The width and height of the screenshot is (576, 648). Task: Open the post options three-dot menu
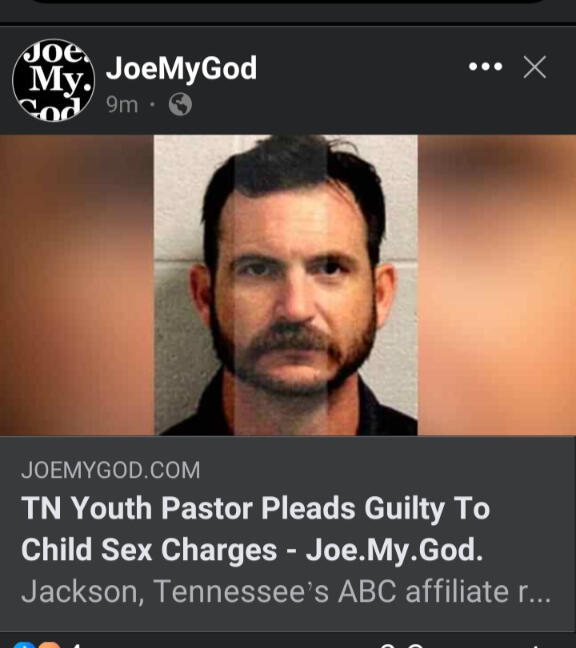click(x=486, y=67)
